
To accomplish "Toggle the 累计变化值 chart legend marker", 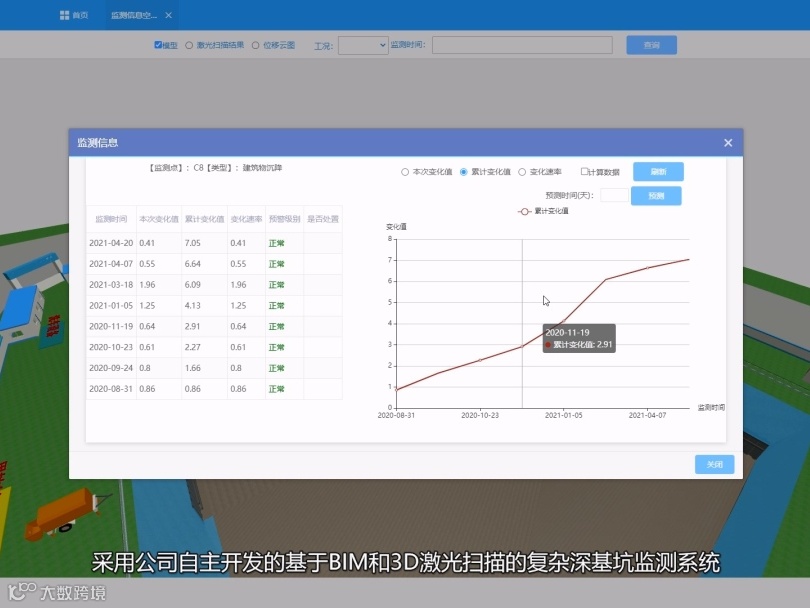I will 524,211.
